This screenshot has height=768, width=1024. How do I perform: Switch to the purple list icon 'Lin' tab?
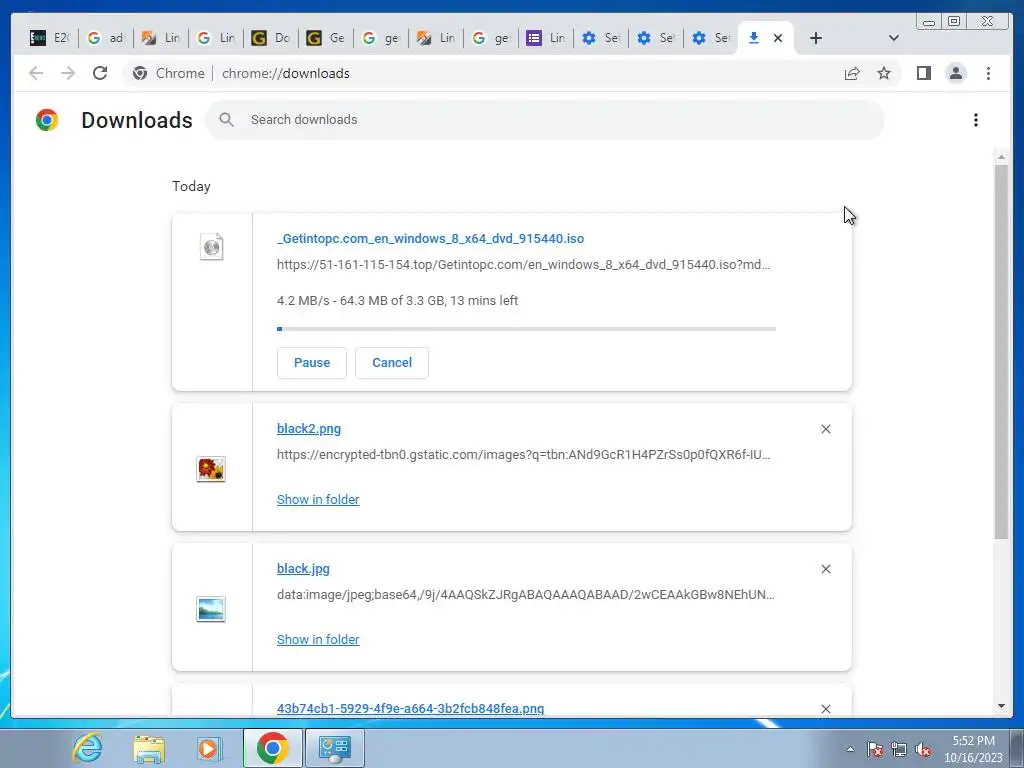click(x=546, y=38)
